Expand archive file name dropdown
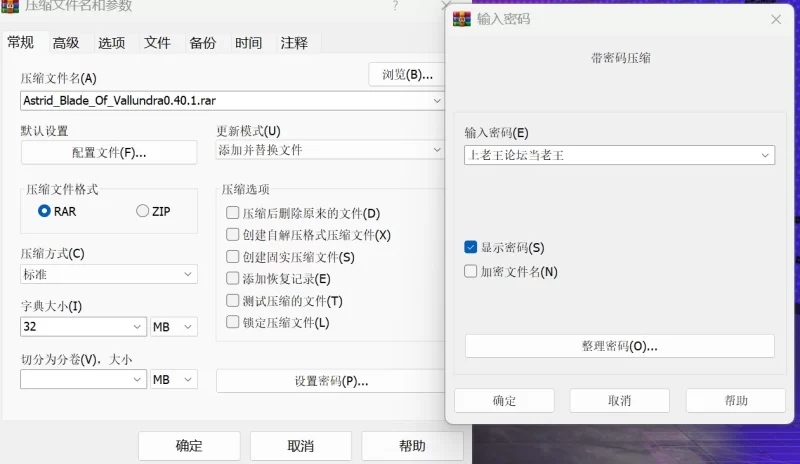Viewport: 800px width, 464px height. (x=437, y=101)
